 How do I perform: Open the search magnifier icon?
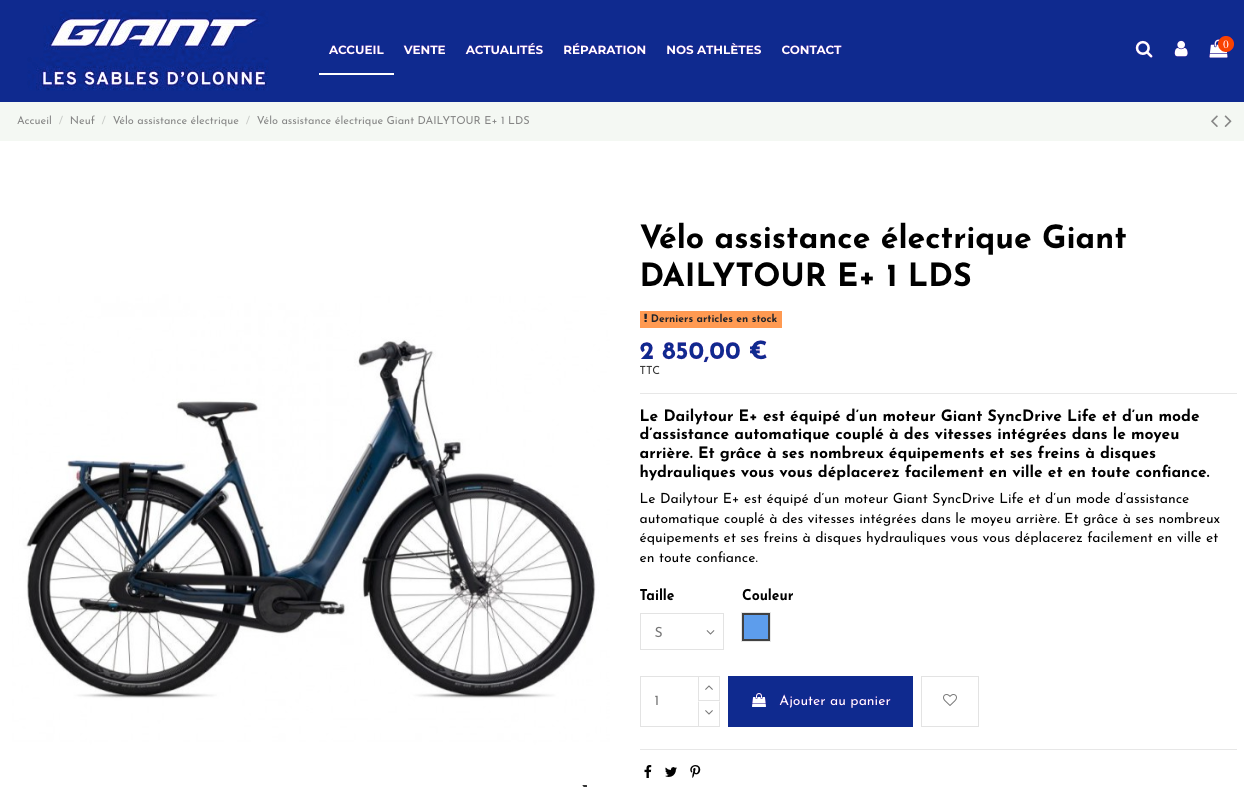[1144, 49]
